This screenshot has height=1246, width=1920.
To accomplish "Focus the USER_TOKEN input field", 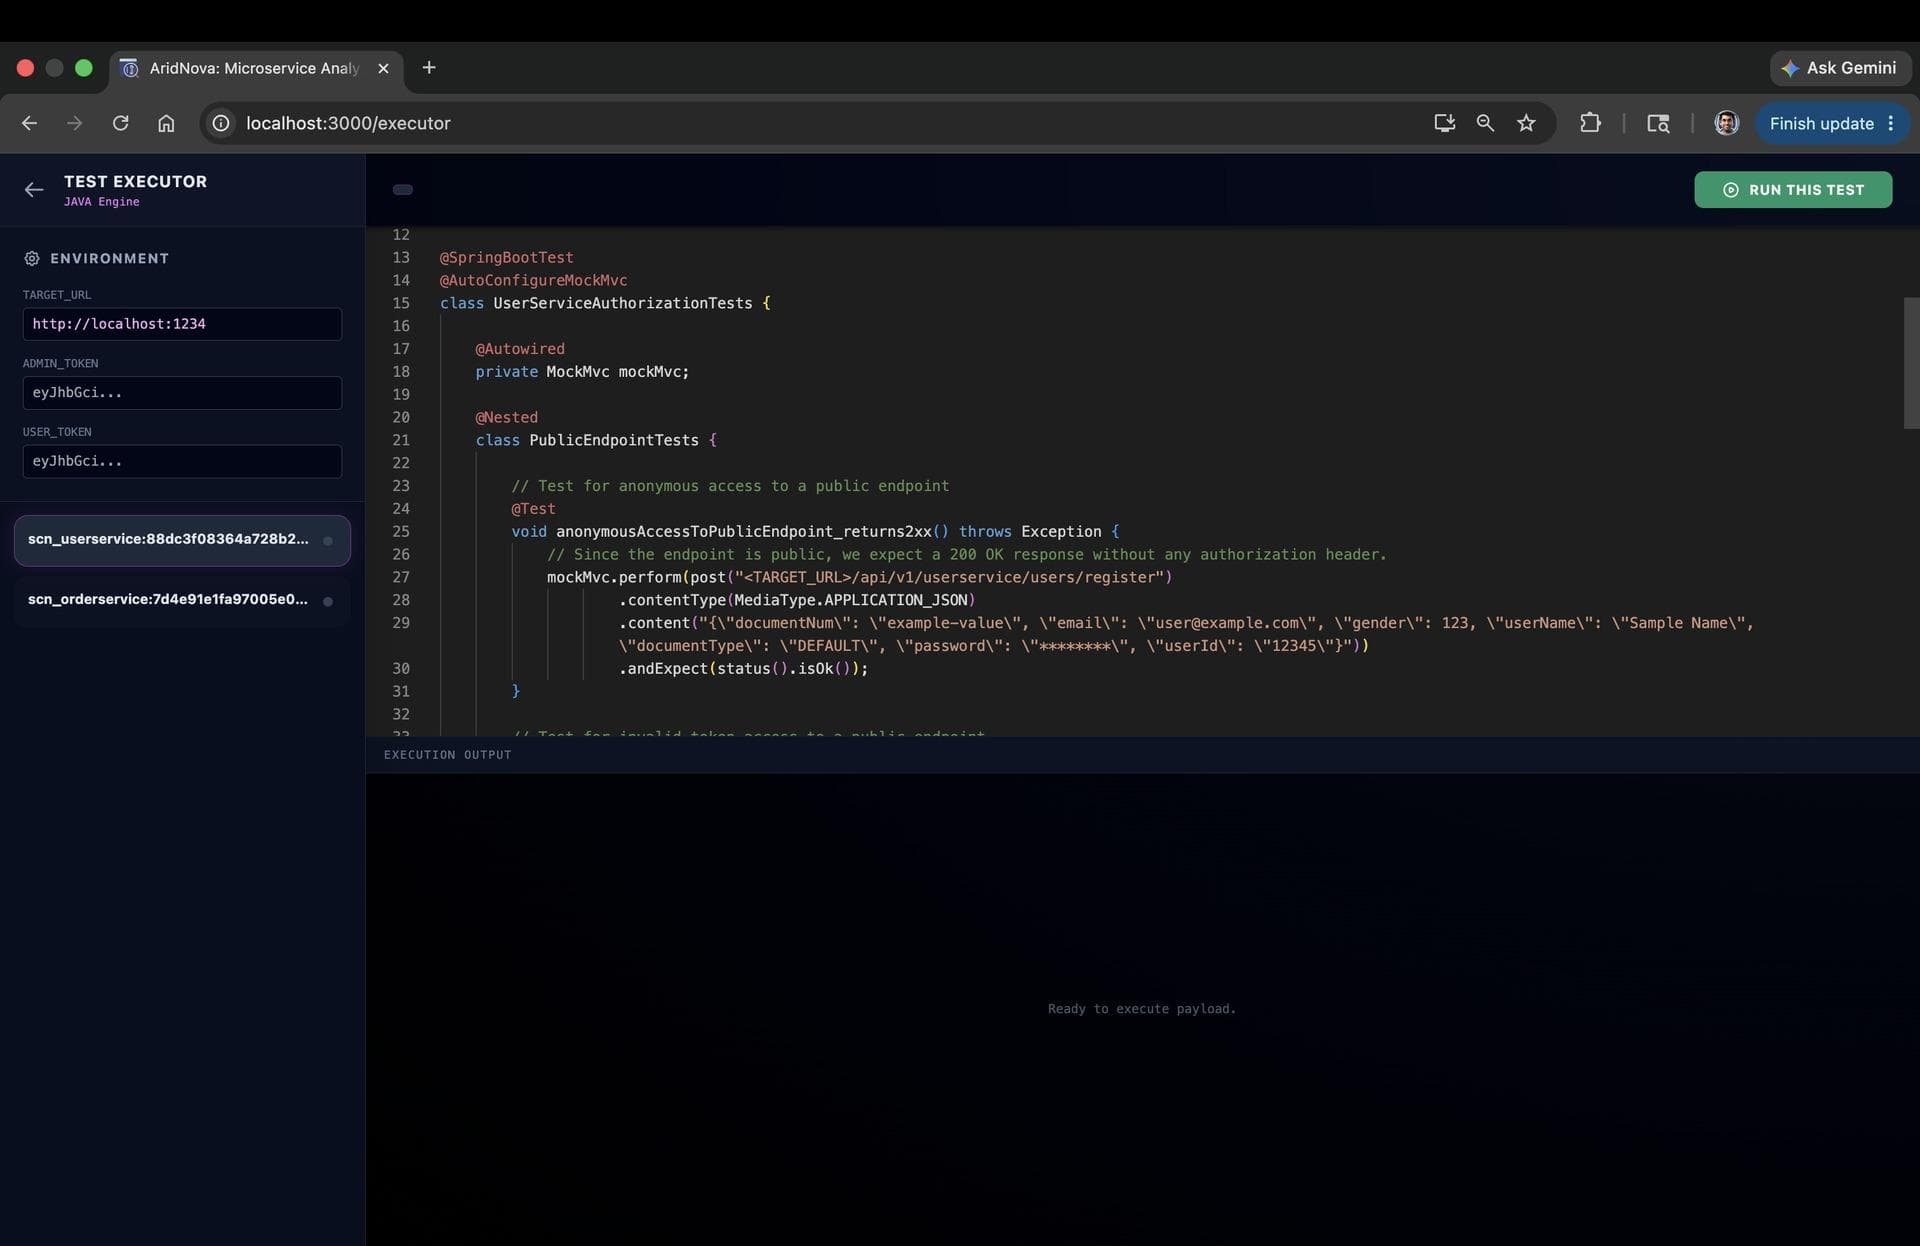I will (x=182, y=461).
